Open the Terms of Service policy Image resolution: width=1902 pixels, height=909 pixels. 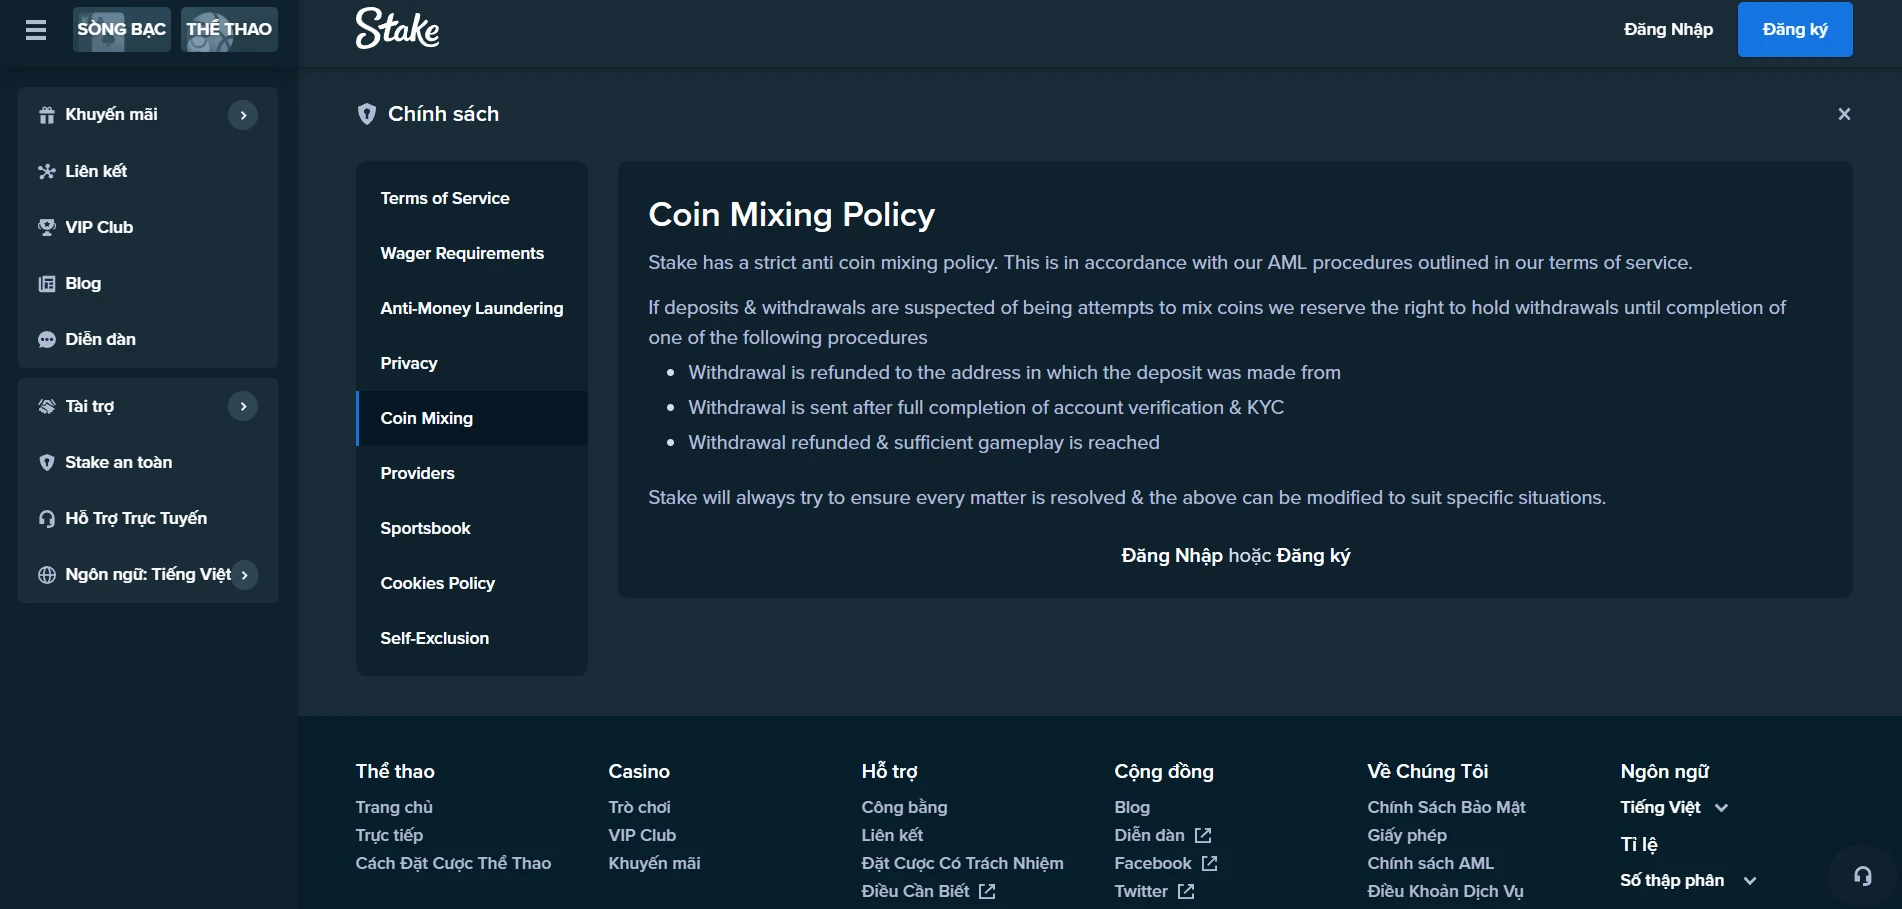pos(472,198)
